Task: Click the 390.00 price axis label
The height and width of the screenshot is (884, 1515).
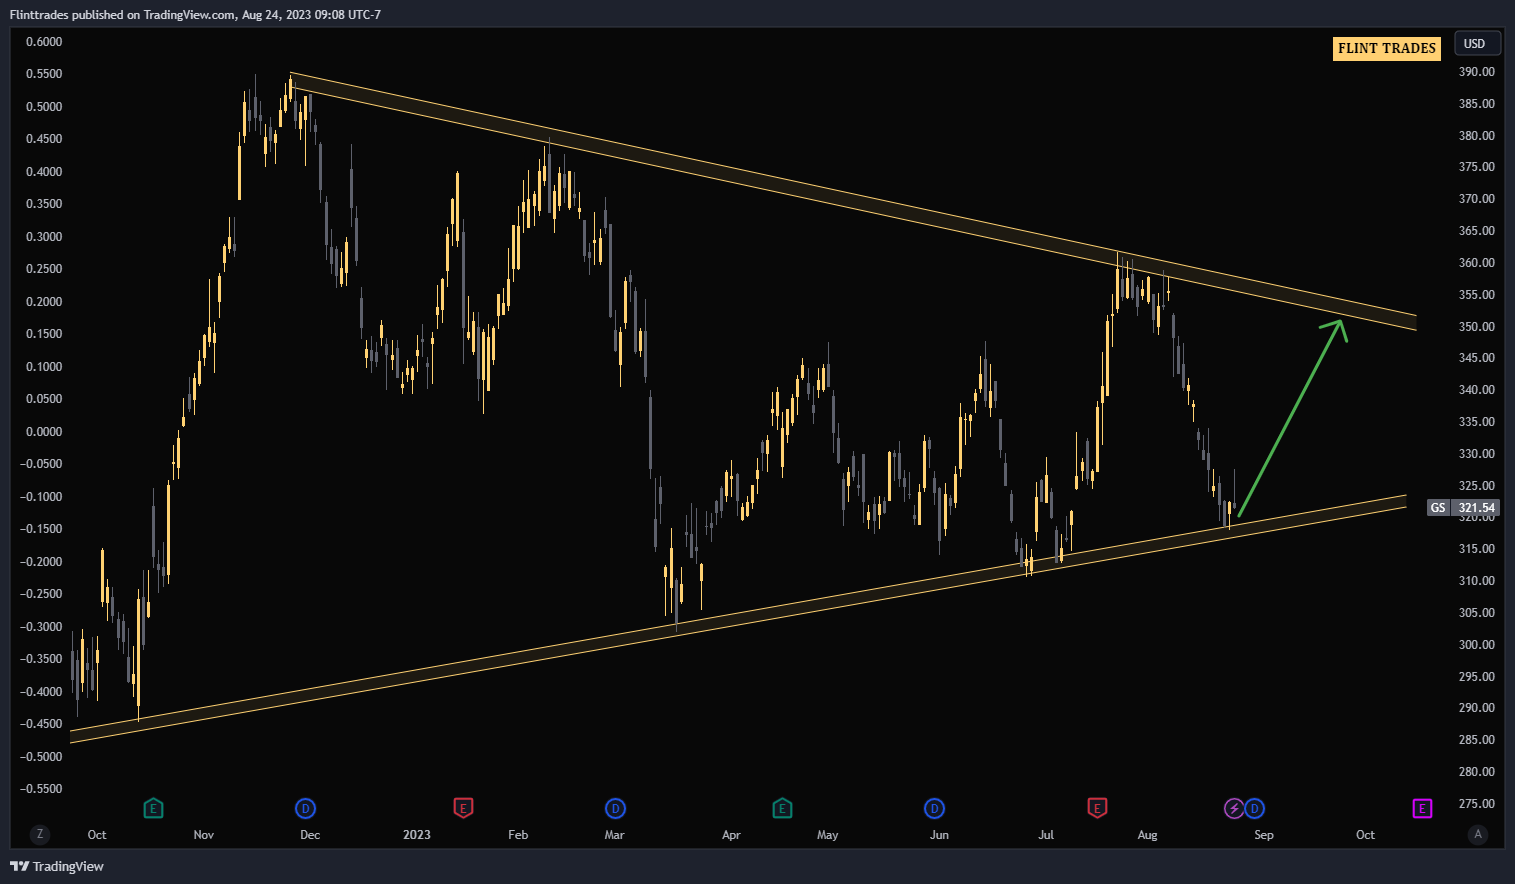Action: point(1477,72)
